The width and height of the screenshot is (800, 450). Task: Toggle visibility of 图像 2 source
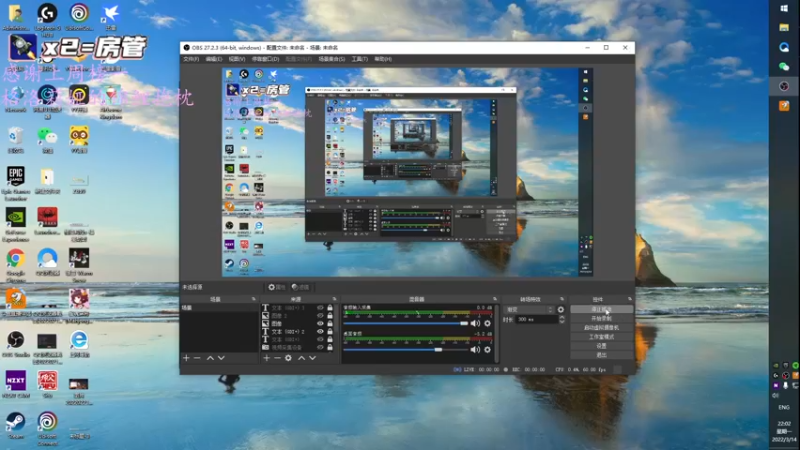tap(320, 316)
